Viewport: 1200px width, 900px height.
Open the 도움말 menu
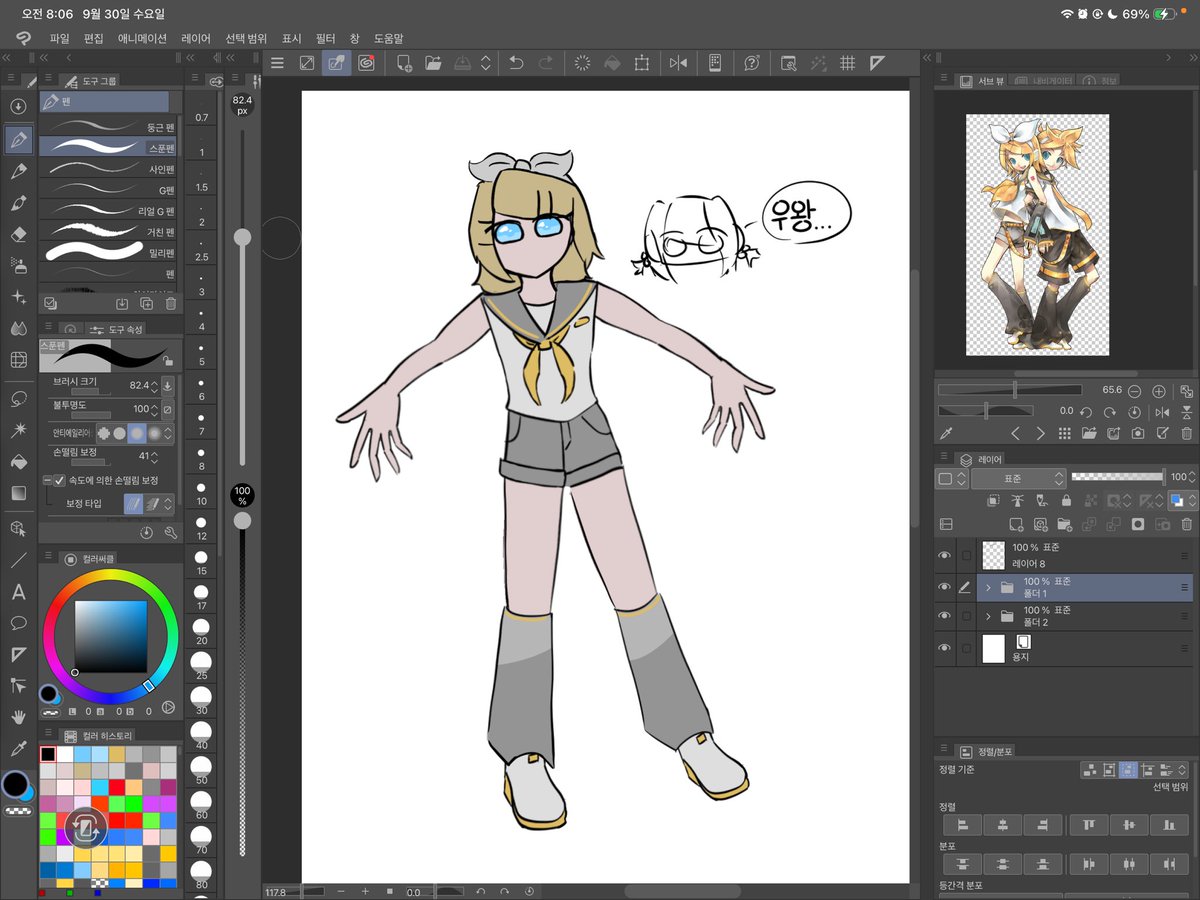[388, 38]
